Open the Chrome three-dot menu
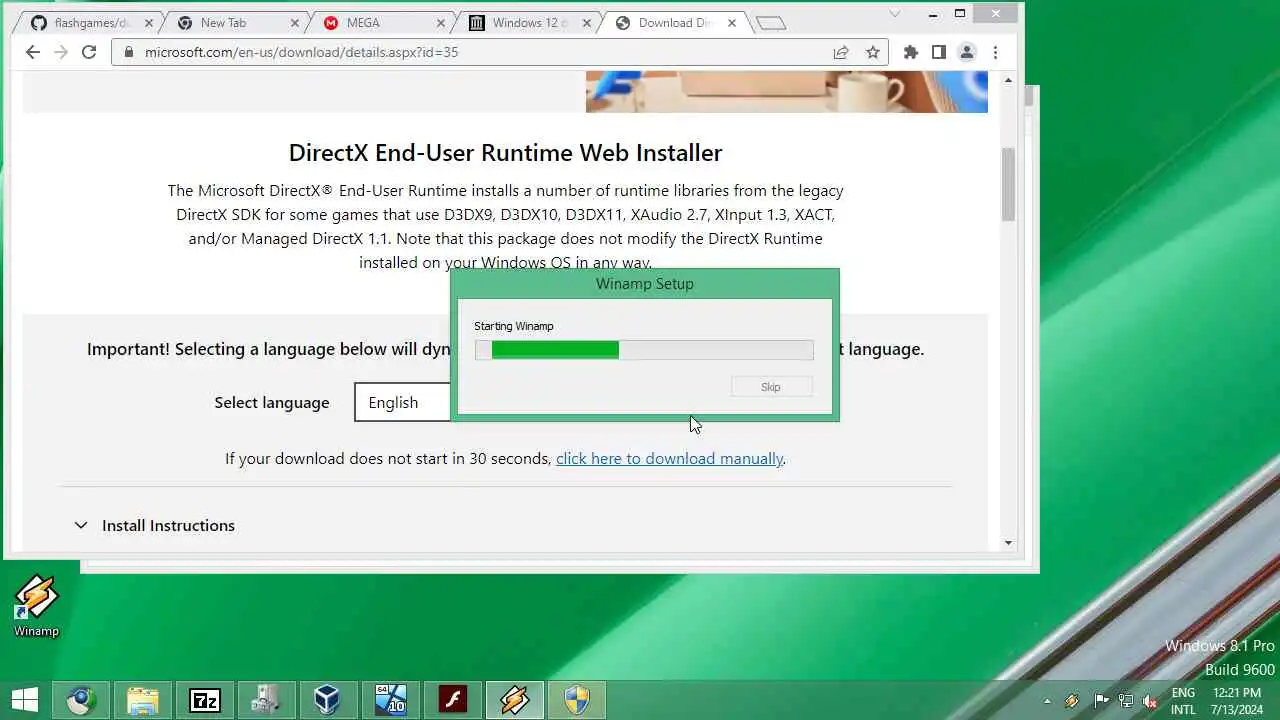1280x720 pixels. point(995,52)
